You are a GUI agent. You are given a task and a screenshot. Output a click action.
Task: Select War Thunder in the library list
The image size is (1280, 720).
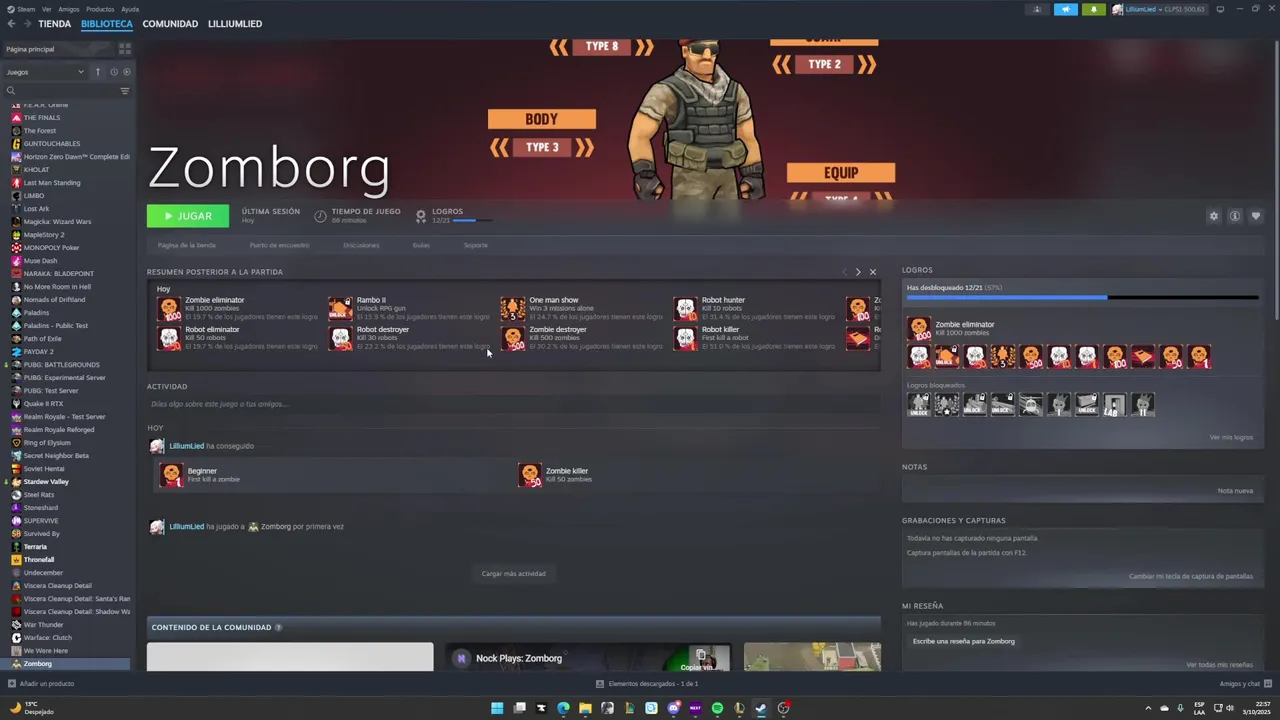[x=43, y=625]
